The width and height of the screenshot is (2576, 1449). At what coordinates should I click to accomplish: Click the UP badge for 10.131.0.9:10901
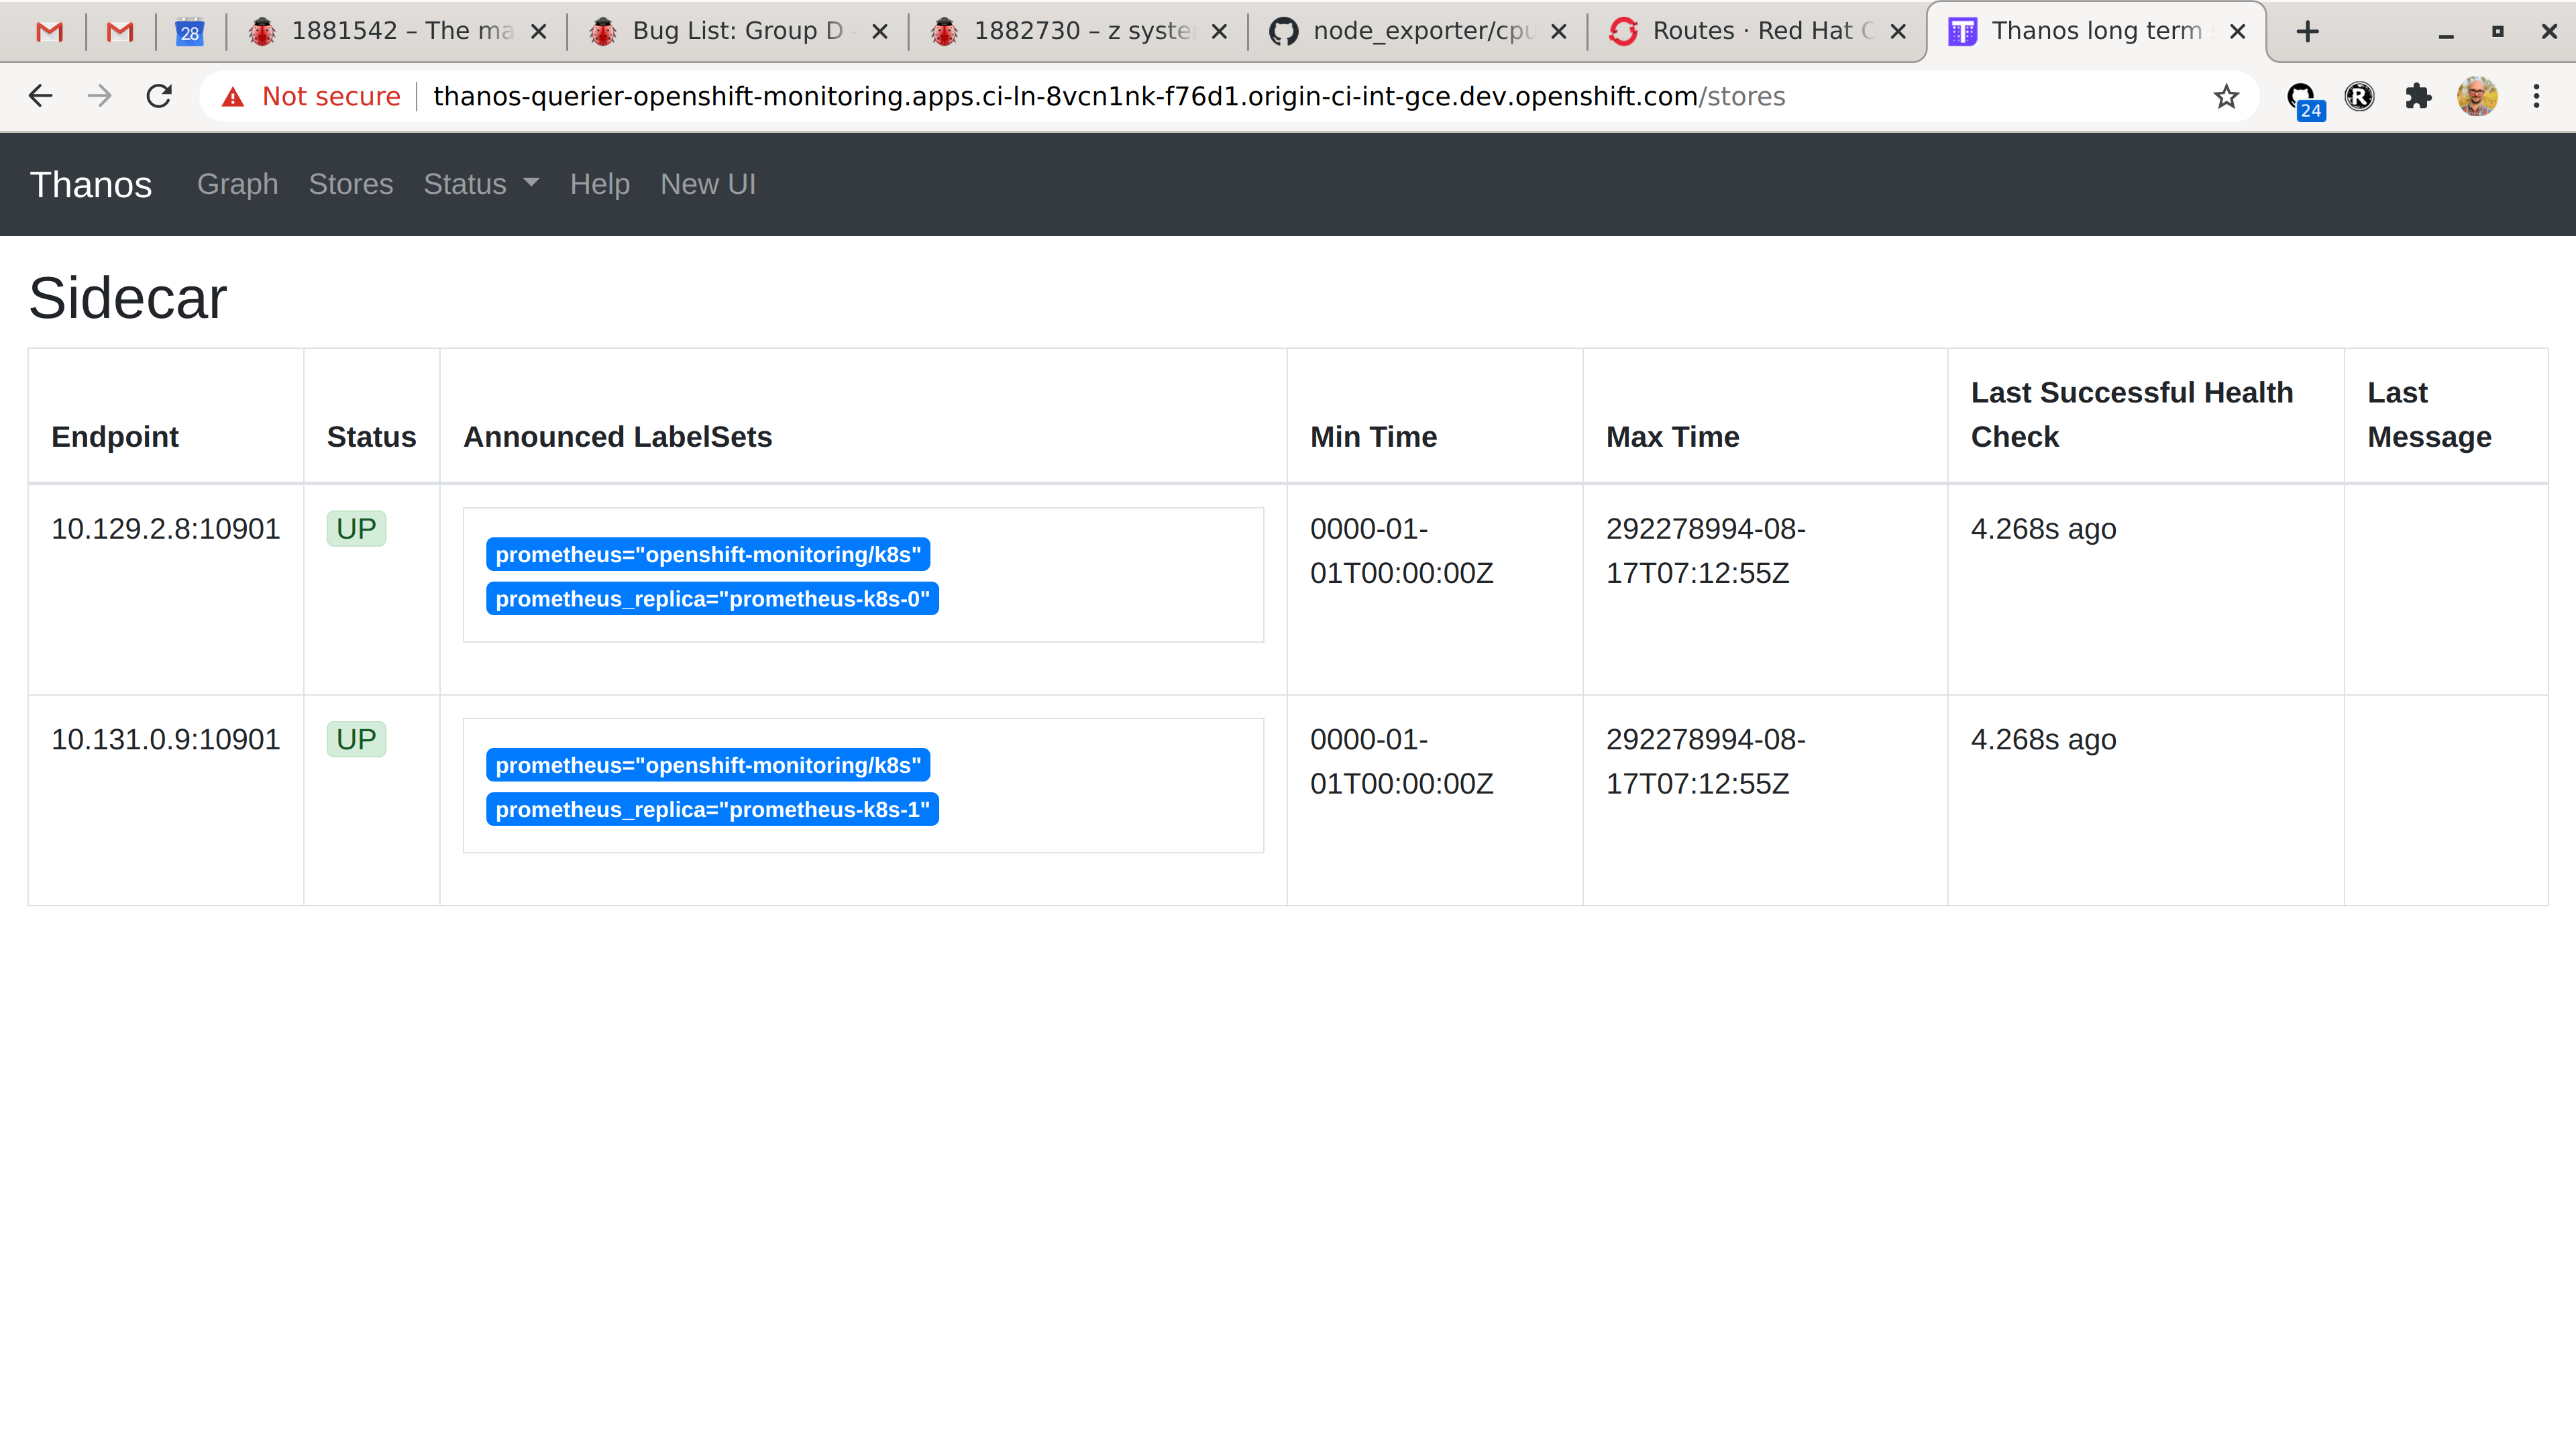tap(356, 740)
